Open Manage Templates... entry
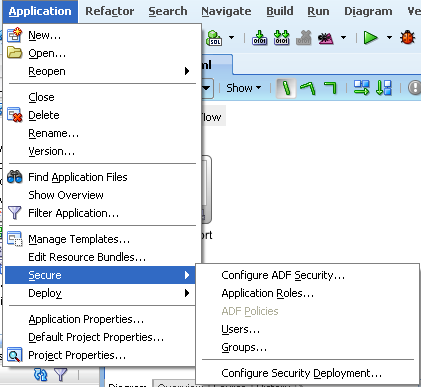This screenshot has width=421, height=387. pos(103,239)
